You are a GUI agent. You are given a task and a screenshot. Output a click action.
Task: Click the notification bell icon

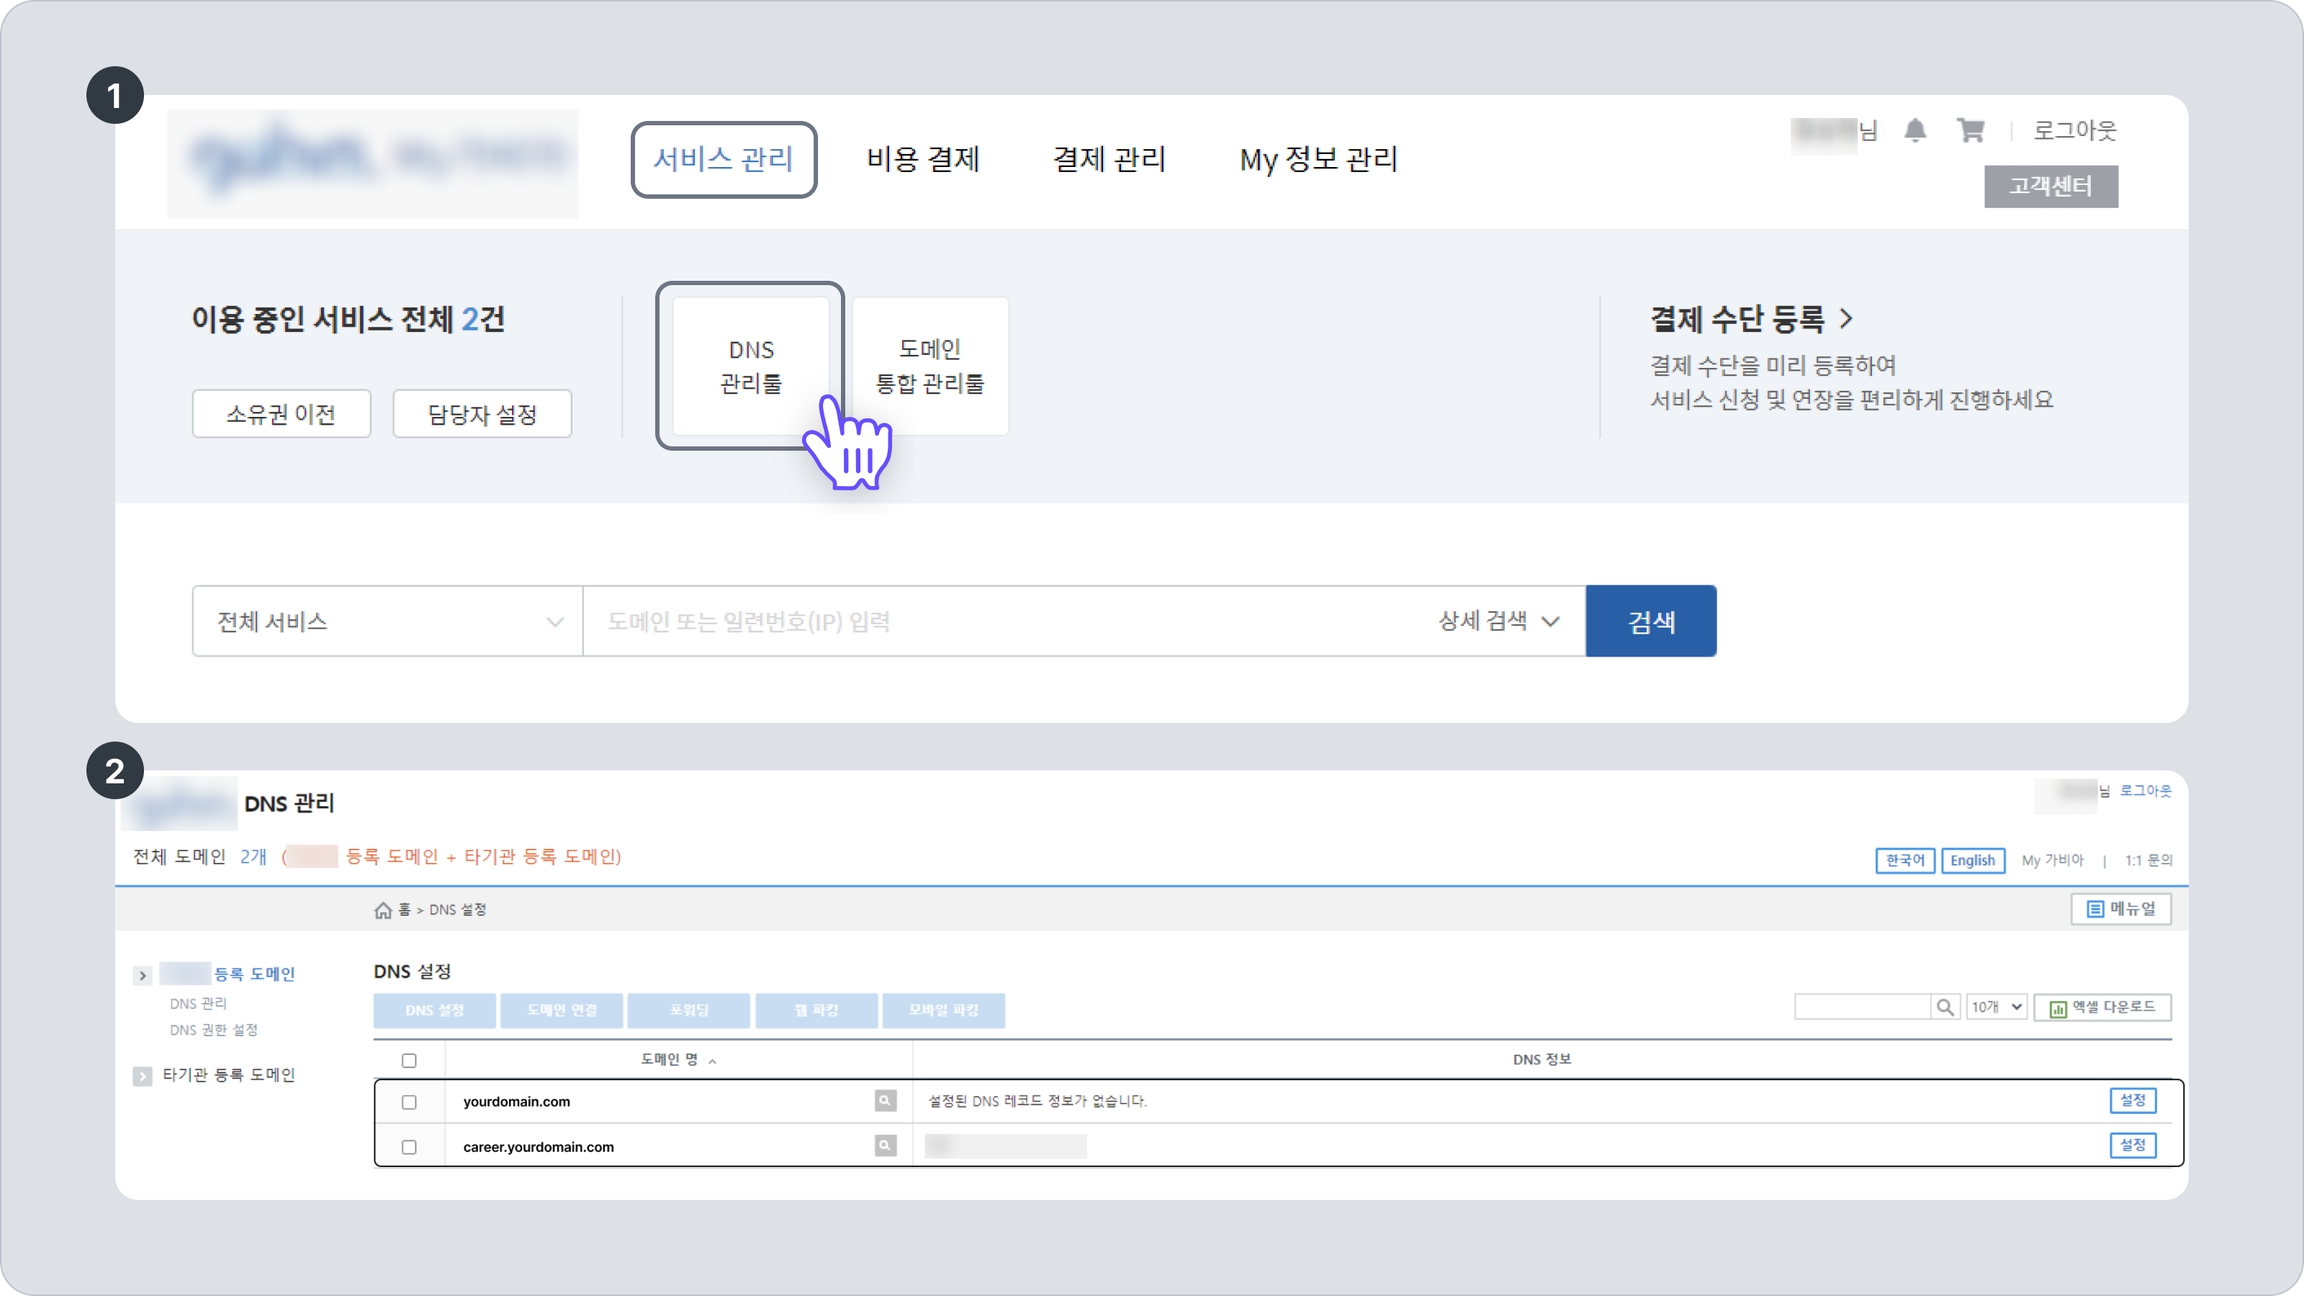coord(1915,130)
